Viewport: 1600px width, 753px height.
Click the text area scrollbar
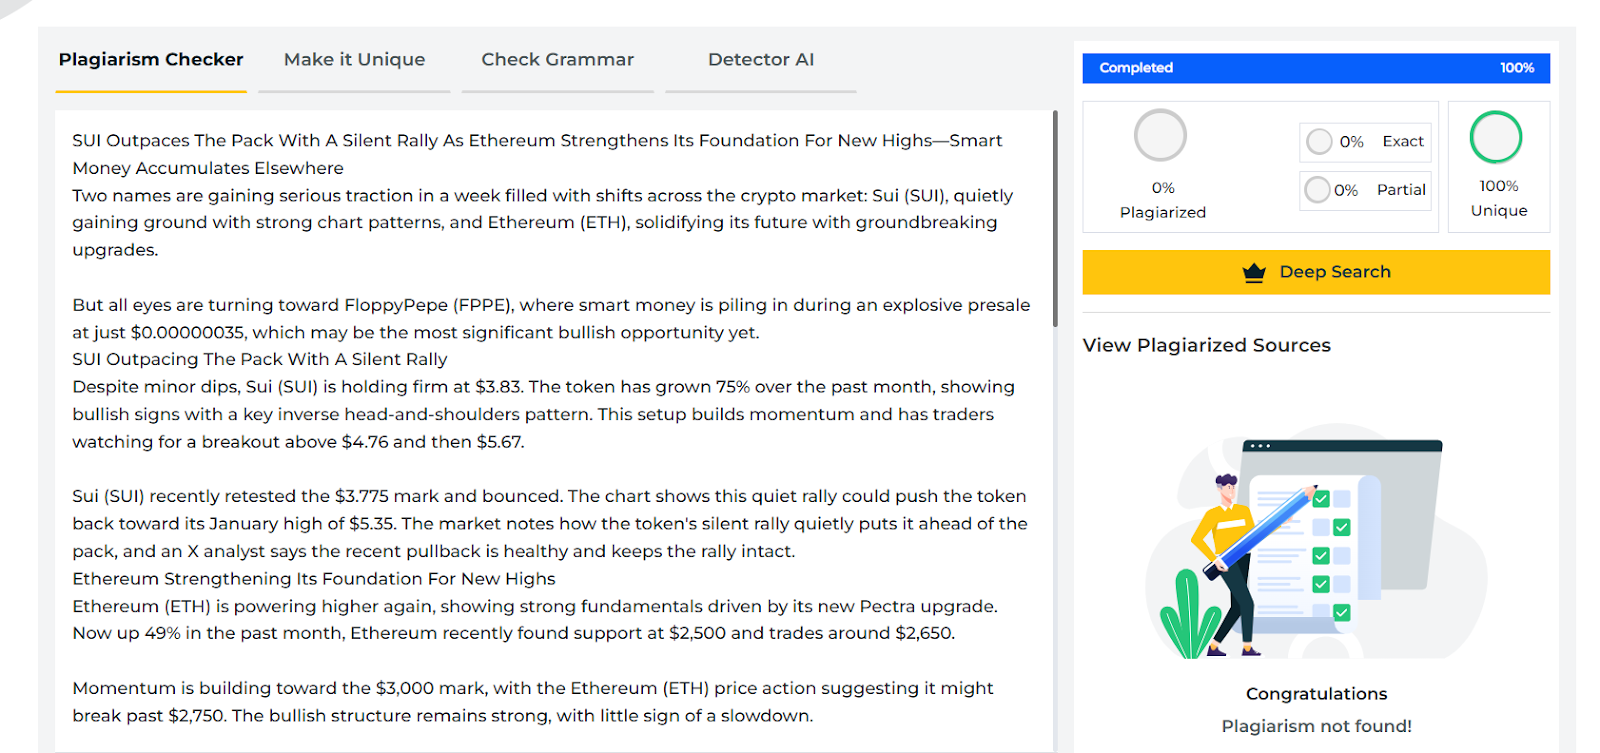pyautogui.click(x=1055, y=219)
